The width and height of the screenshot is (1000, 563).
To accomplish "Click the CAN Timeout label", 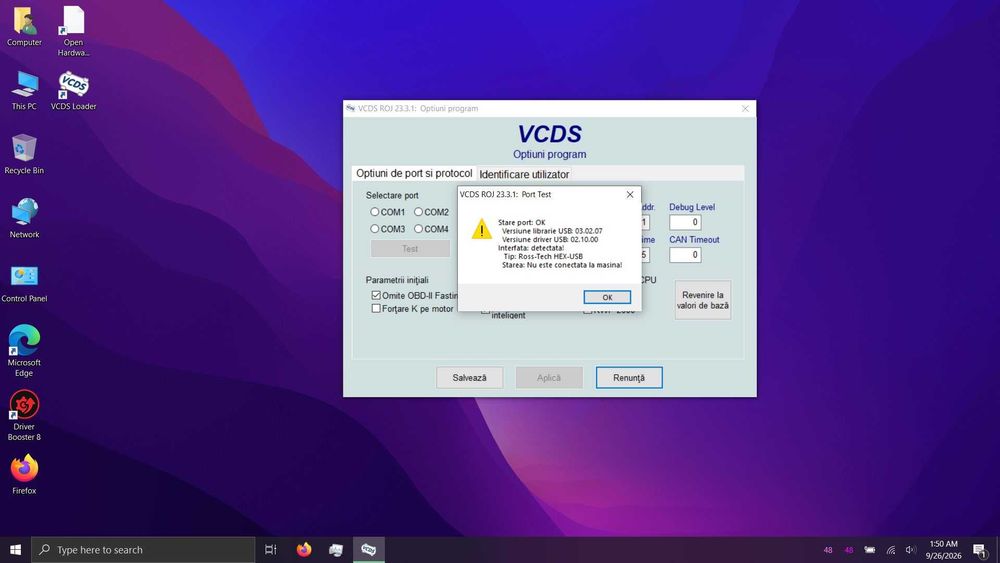I will tap(694, 240).
